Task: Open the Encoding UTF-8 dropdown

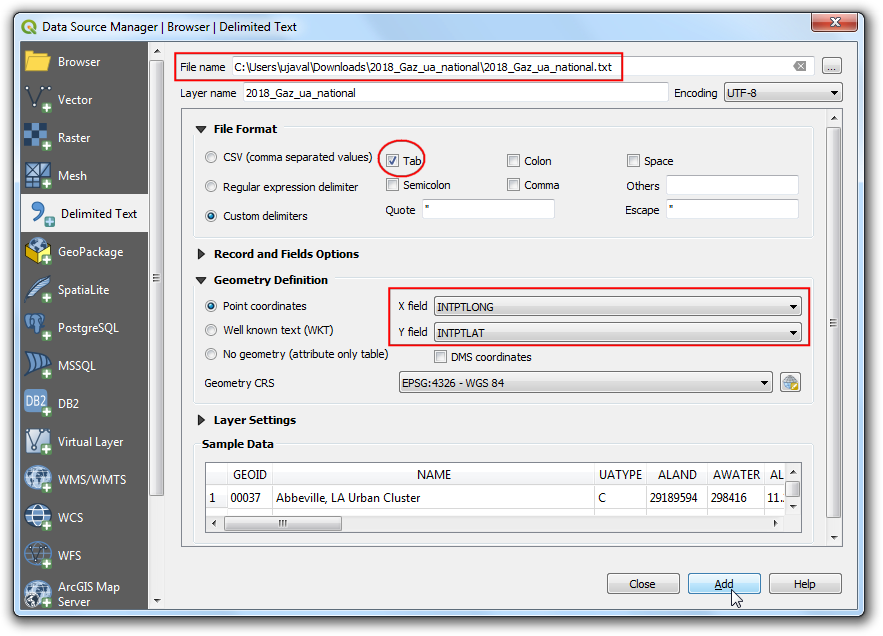Action: [x=783, y=93]
